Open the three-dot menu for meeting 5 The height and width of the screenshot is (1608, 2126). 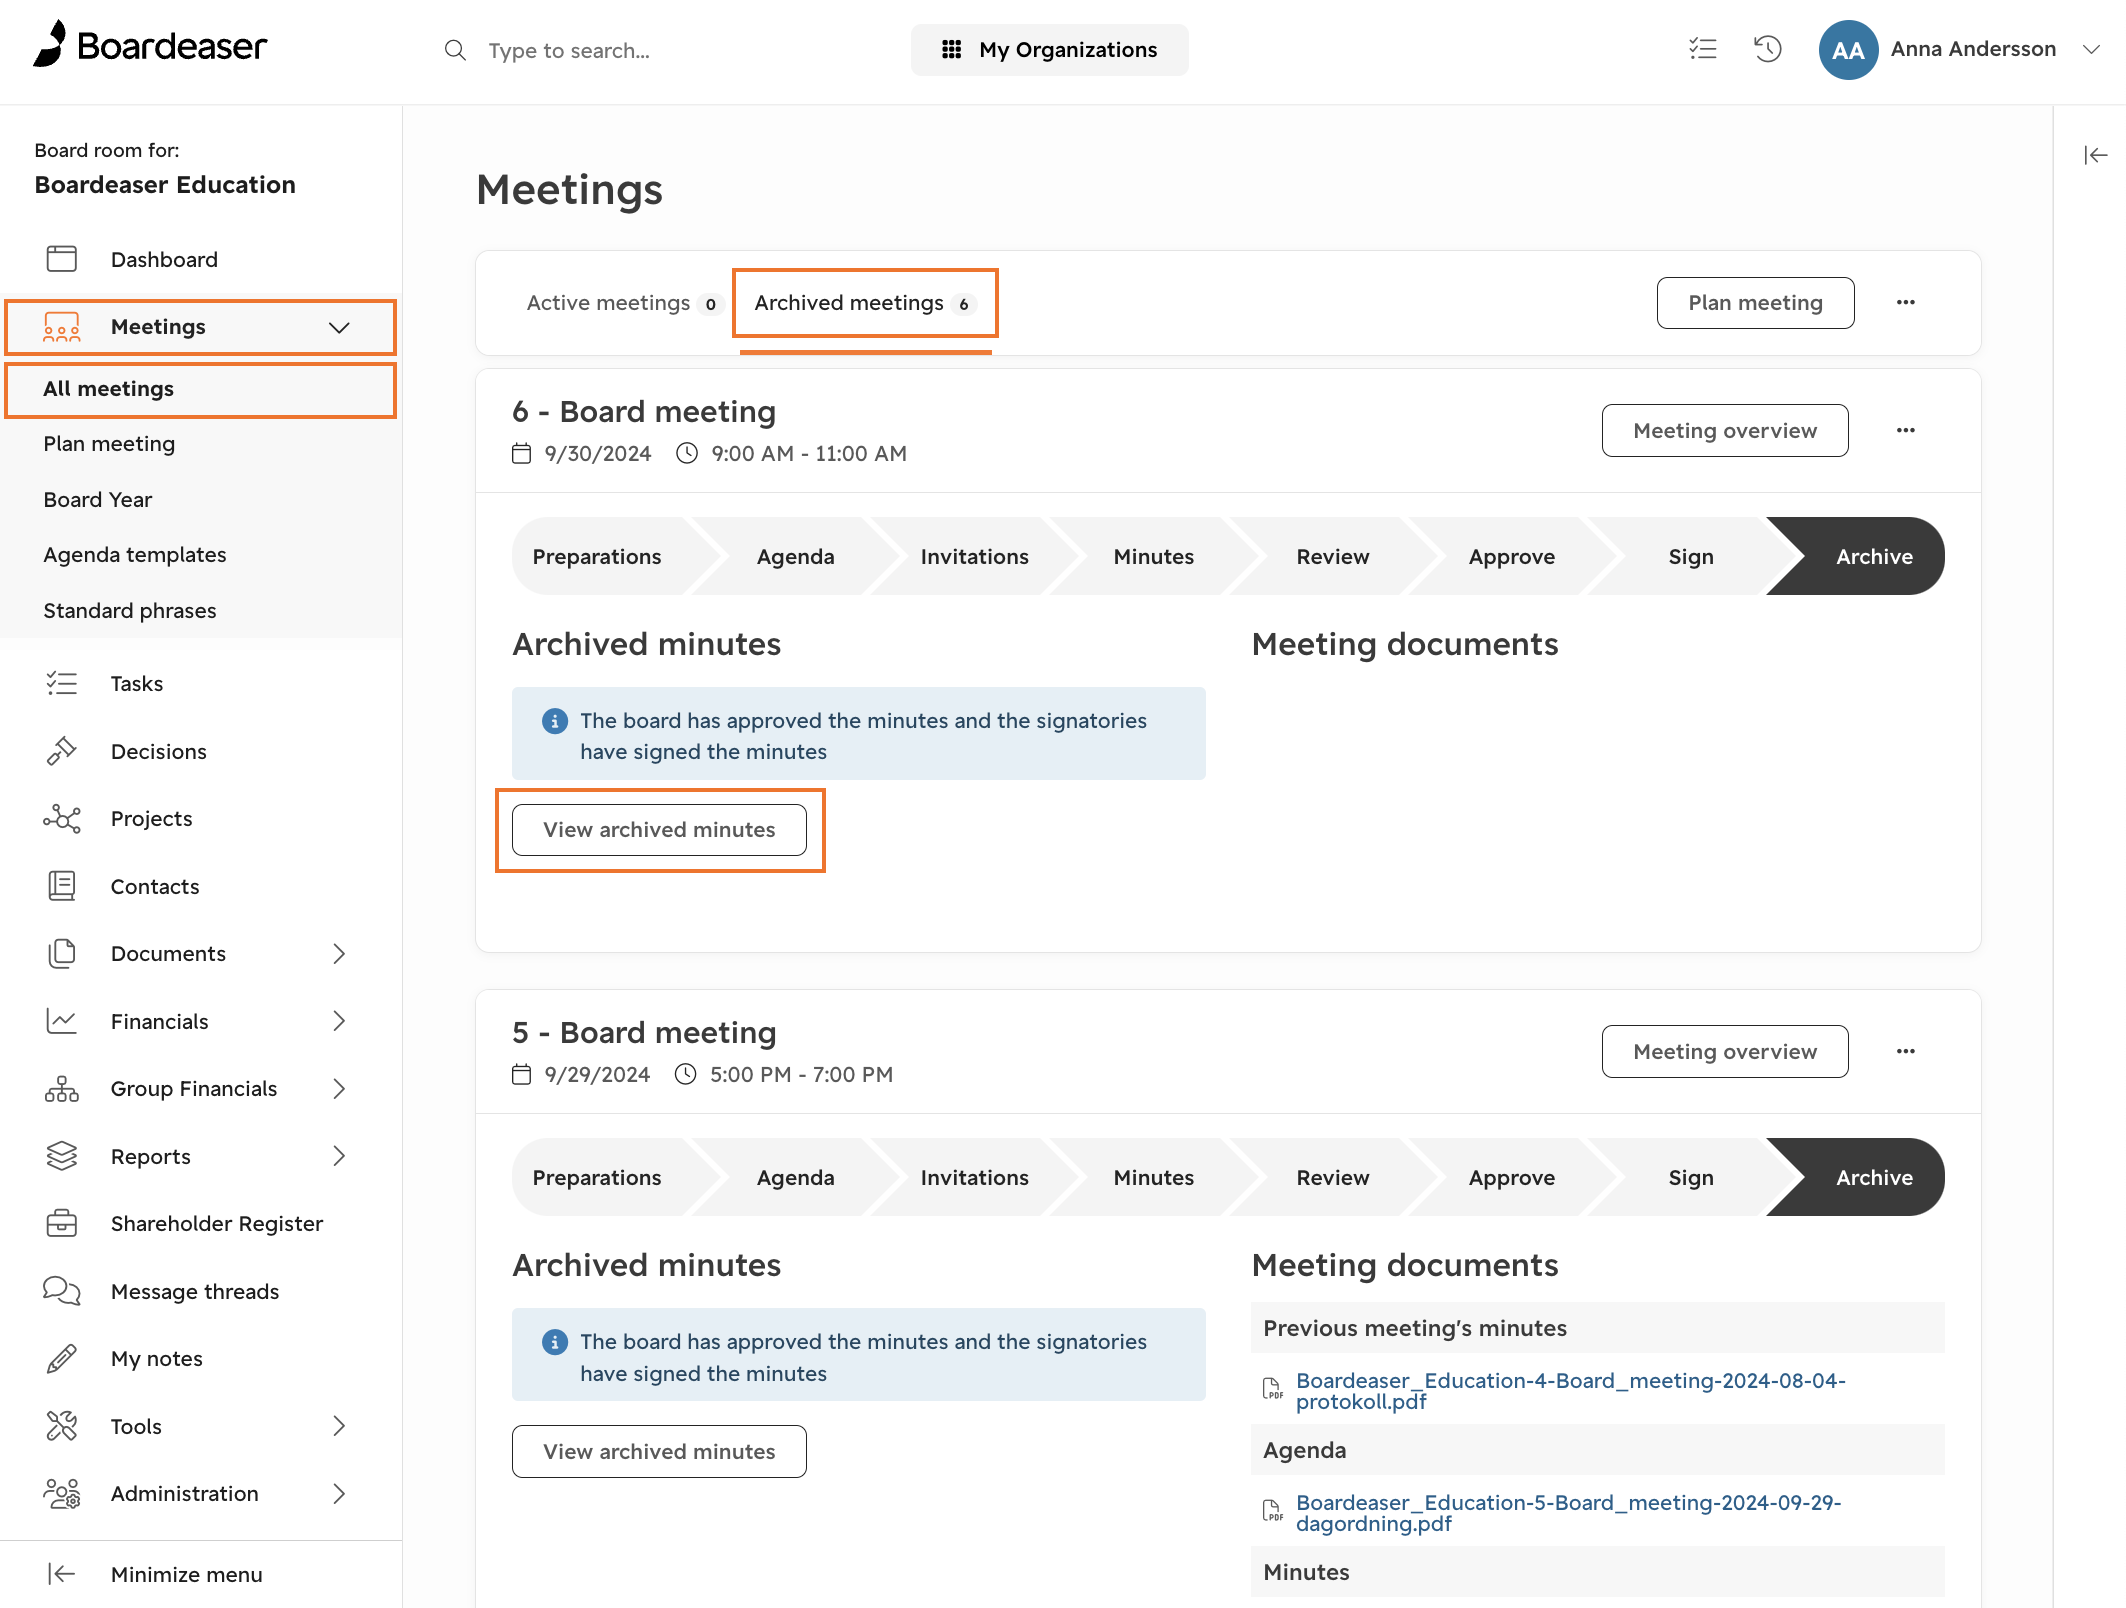(1906, 1051)
